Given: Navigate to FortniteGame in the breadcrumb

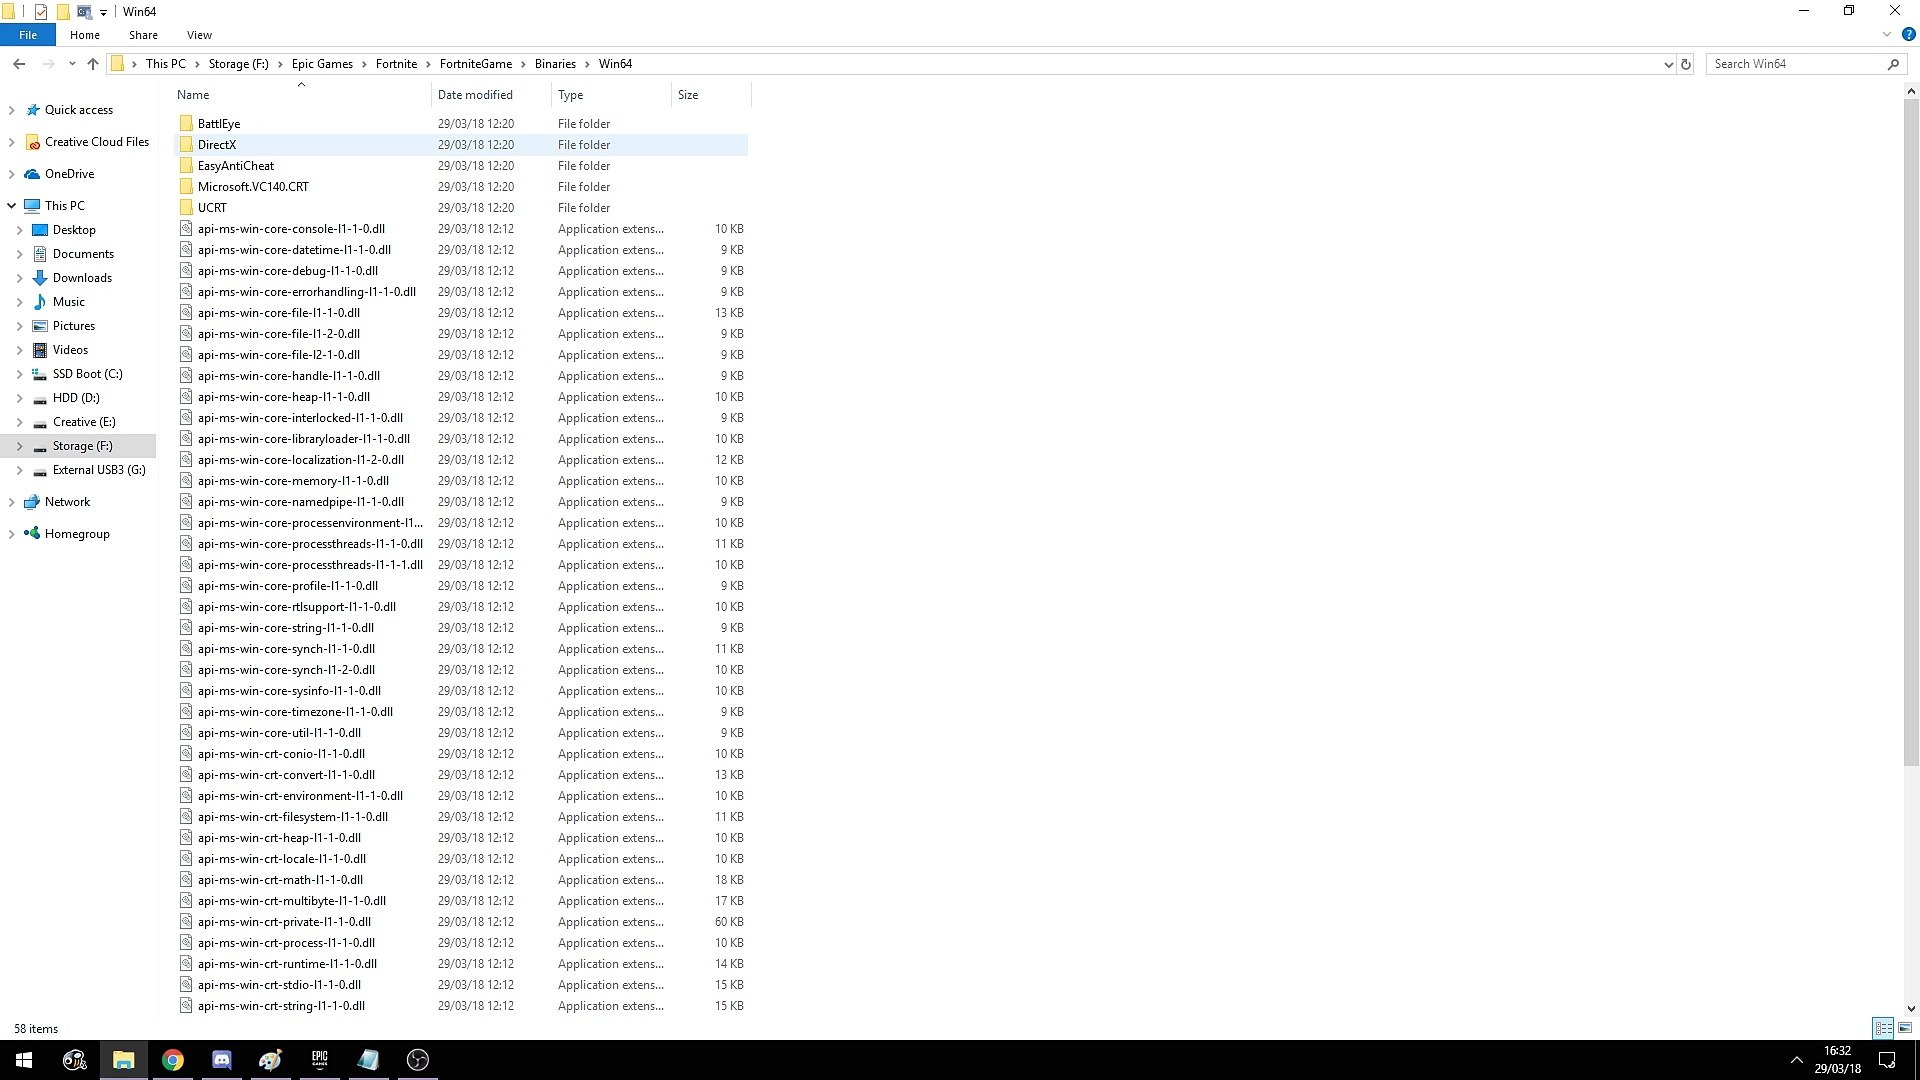Looking at the screenshot, I should pos(475,64).
